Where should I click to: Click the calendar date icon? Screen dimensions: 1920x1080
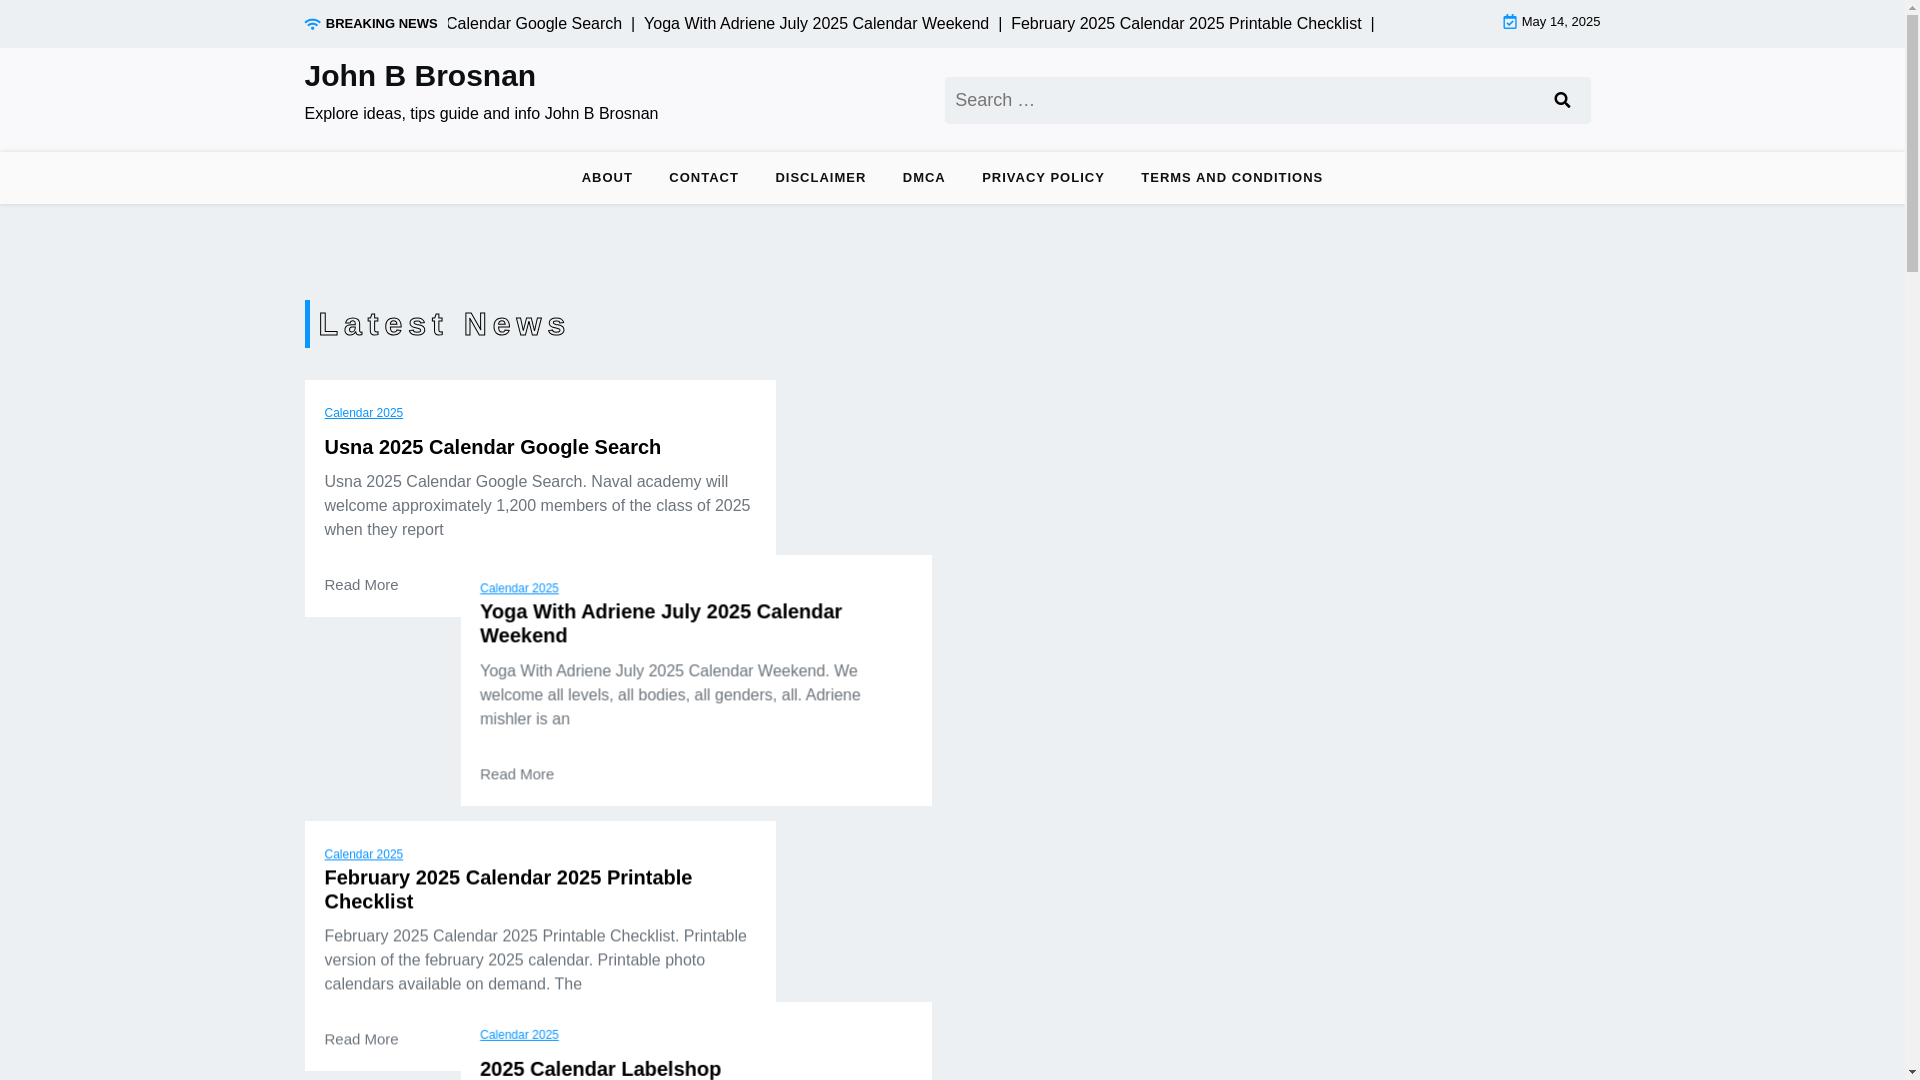pyautogui.click(x=1510, y=22)
